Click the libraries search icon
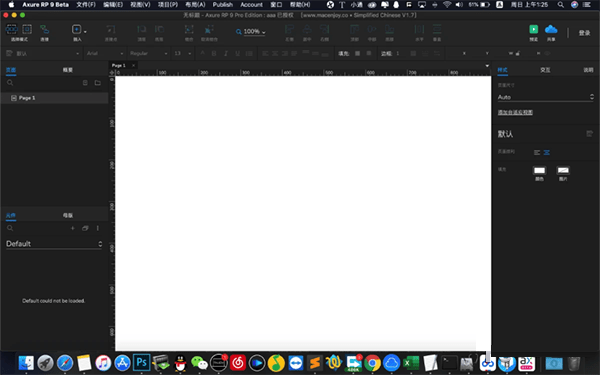600x375 pixels. pos(10,228)
